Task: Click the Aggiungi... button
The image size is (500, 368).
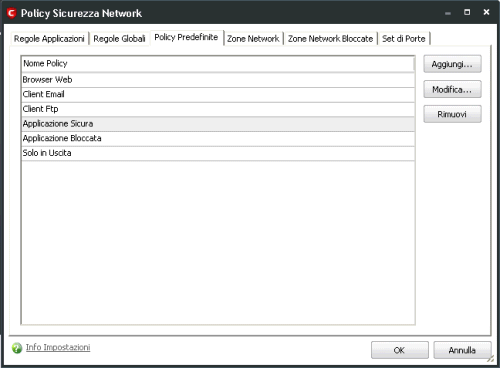Action: [x=452, y=64]
